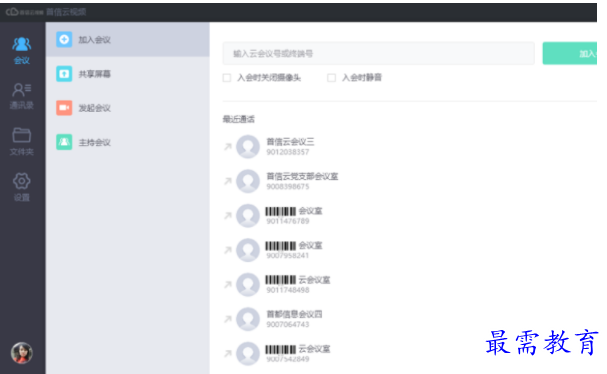Click outgoing arrow icon beside 首信云会议三
607x374 pixels.
click(228, 146)
